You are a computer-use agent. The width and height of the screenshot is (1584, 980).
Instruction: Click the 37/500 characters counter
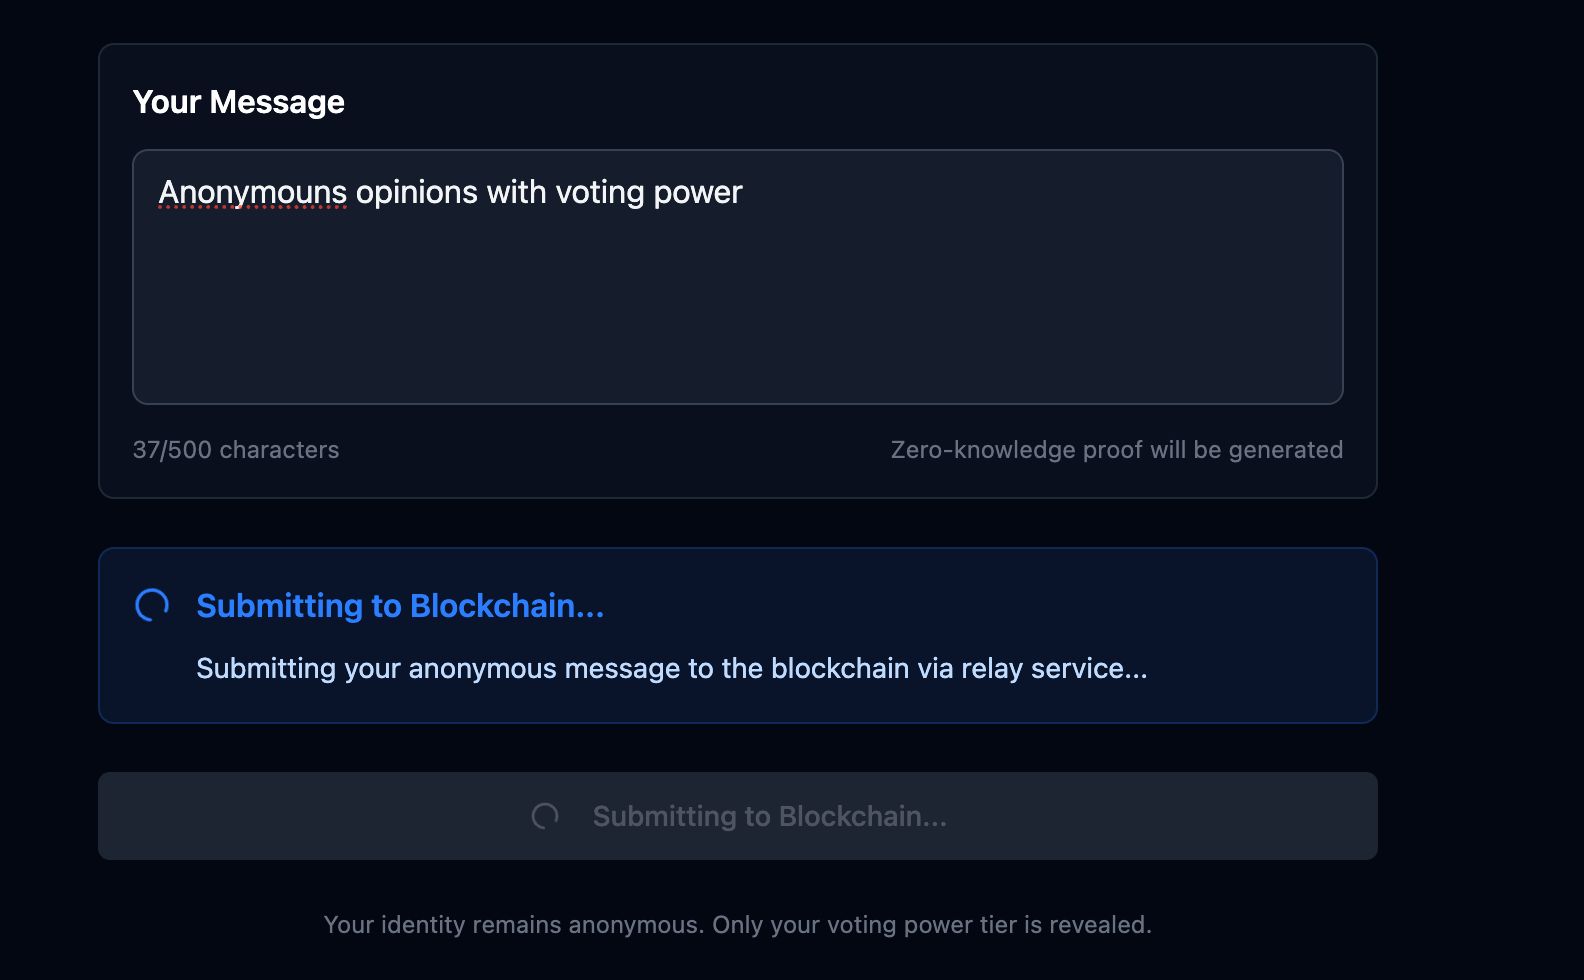click(x=236, y=450)
